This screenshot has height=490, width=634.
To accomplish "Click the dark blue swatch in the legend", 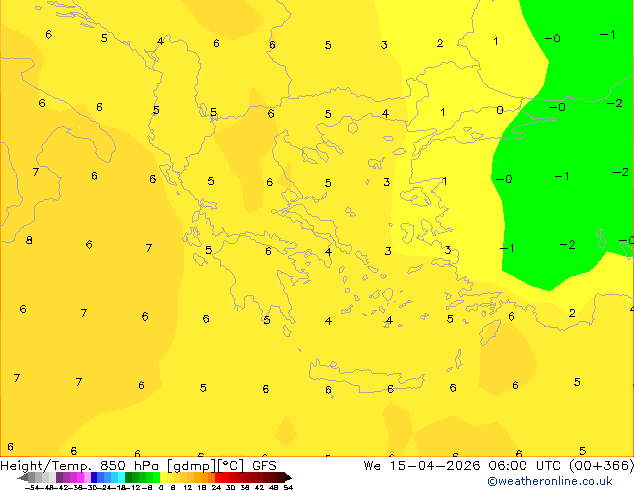I will (x=94, y=477).
